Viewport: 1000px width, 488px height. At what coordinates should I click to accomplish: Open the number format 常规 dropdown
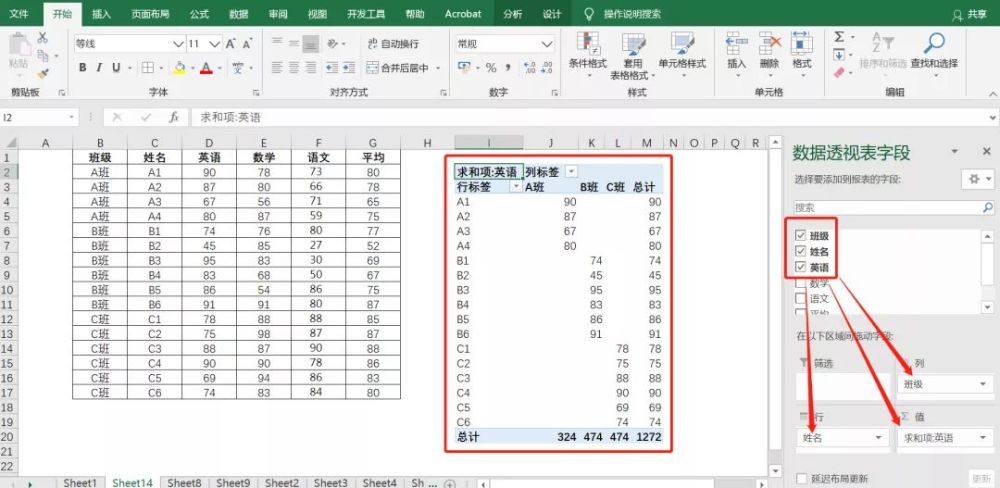click(547, 44)
